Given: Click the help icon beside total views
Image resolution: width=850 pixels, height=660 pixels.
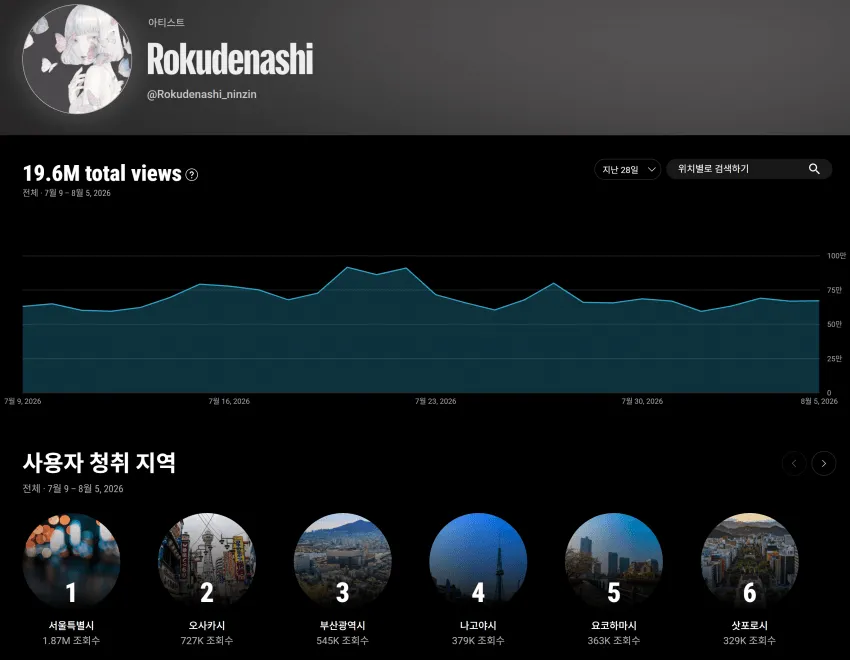Looking at the screenshot, I should coord(191,174).
